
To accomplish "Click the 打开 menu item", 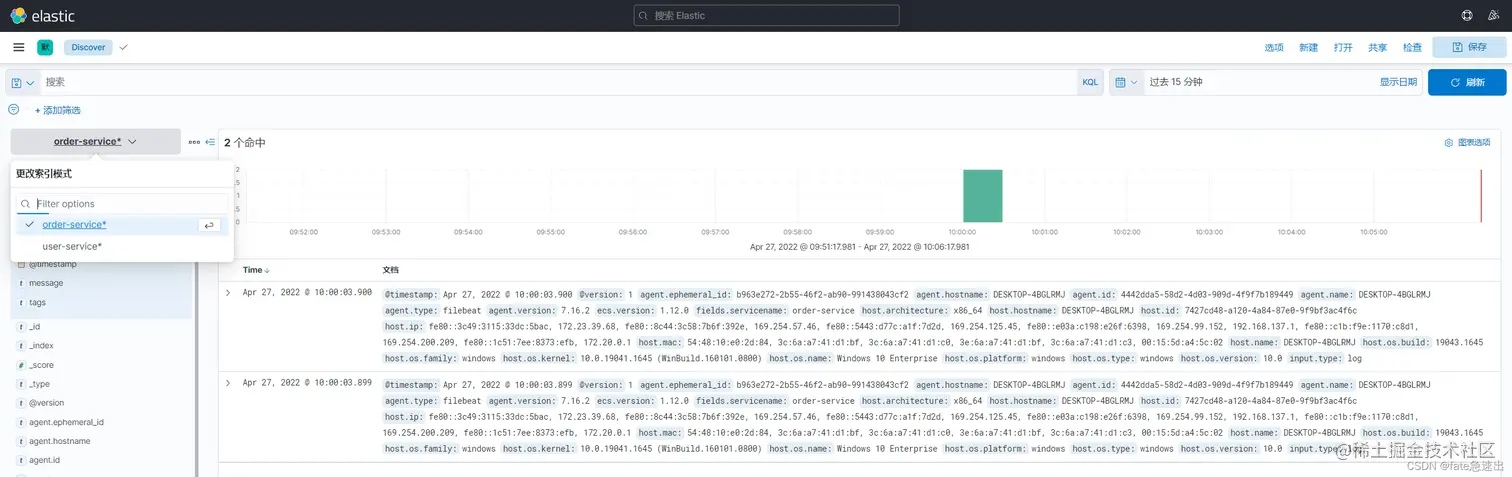I will click(x=1343, y=48).
